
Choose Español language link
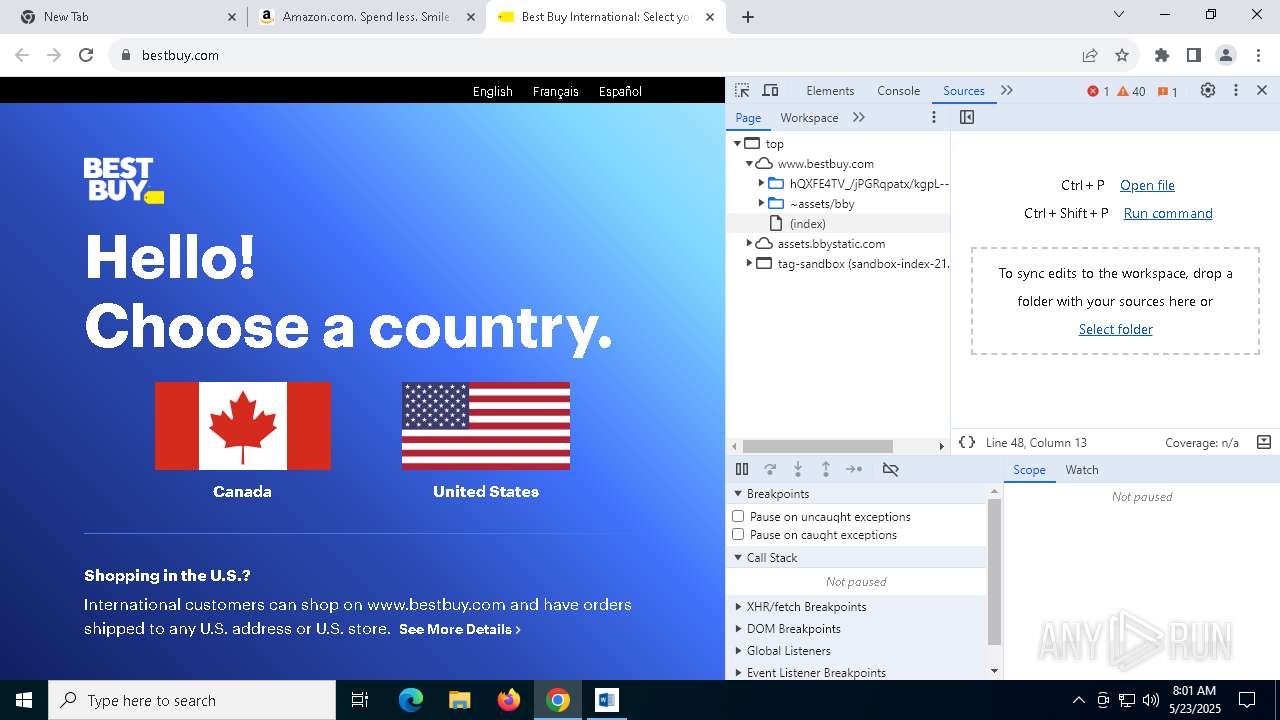pyautogui.click(x=620, y=91)
